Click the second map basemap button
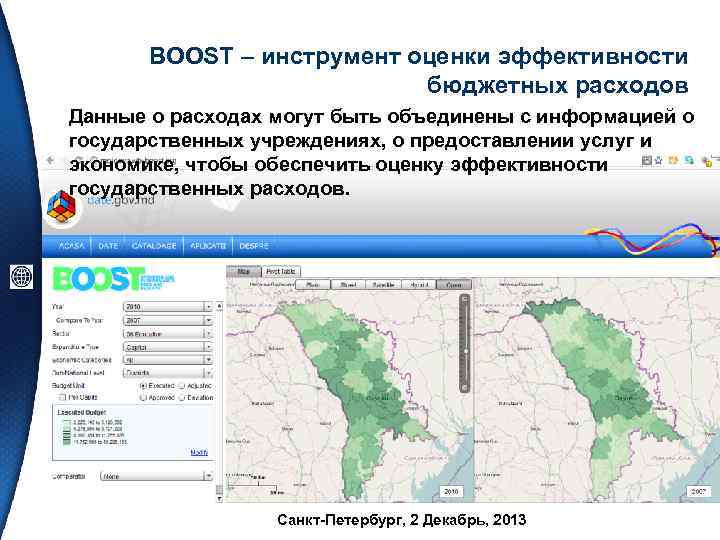720x540 pixels. tap(348, 285)
